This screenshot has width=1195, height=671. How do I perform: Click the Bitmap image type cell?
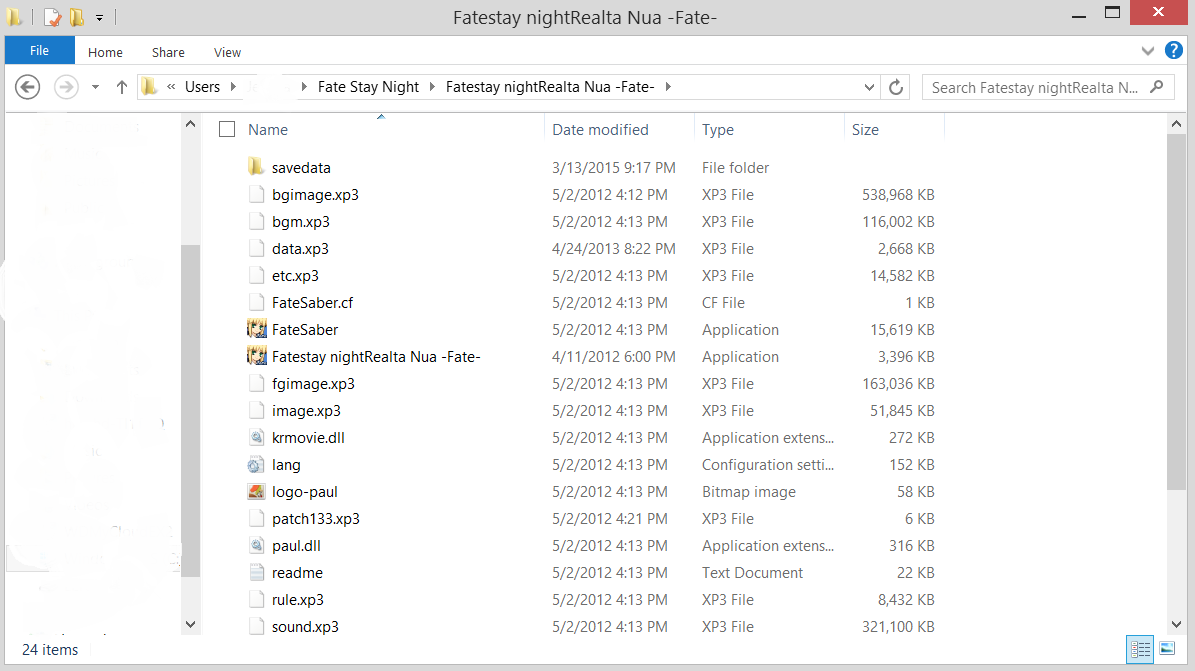click(748, 492)
